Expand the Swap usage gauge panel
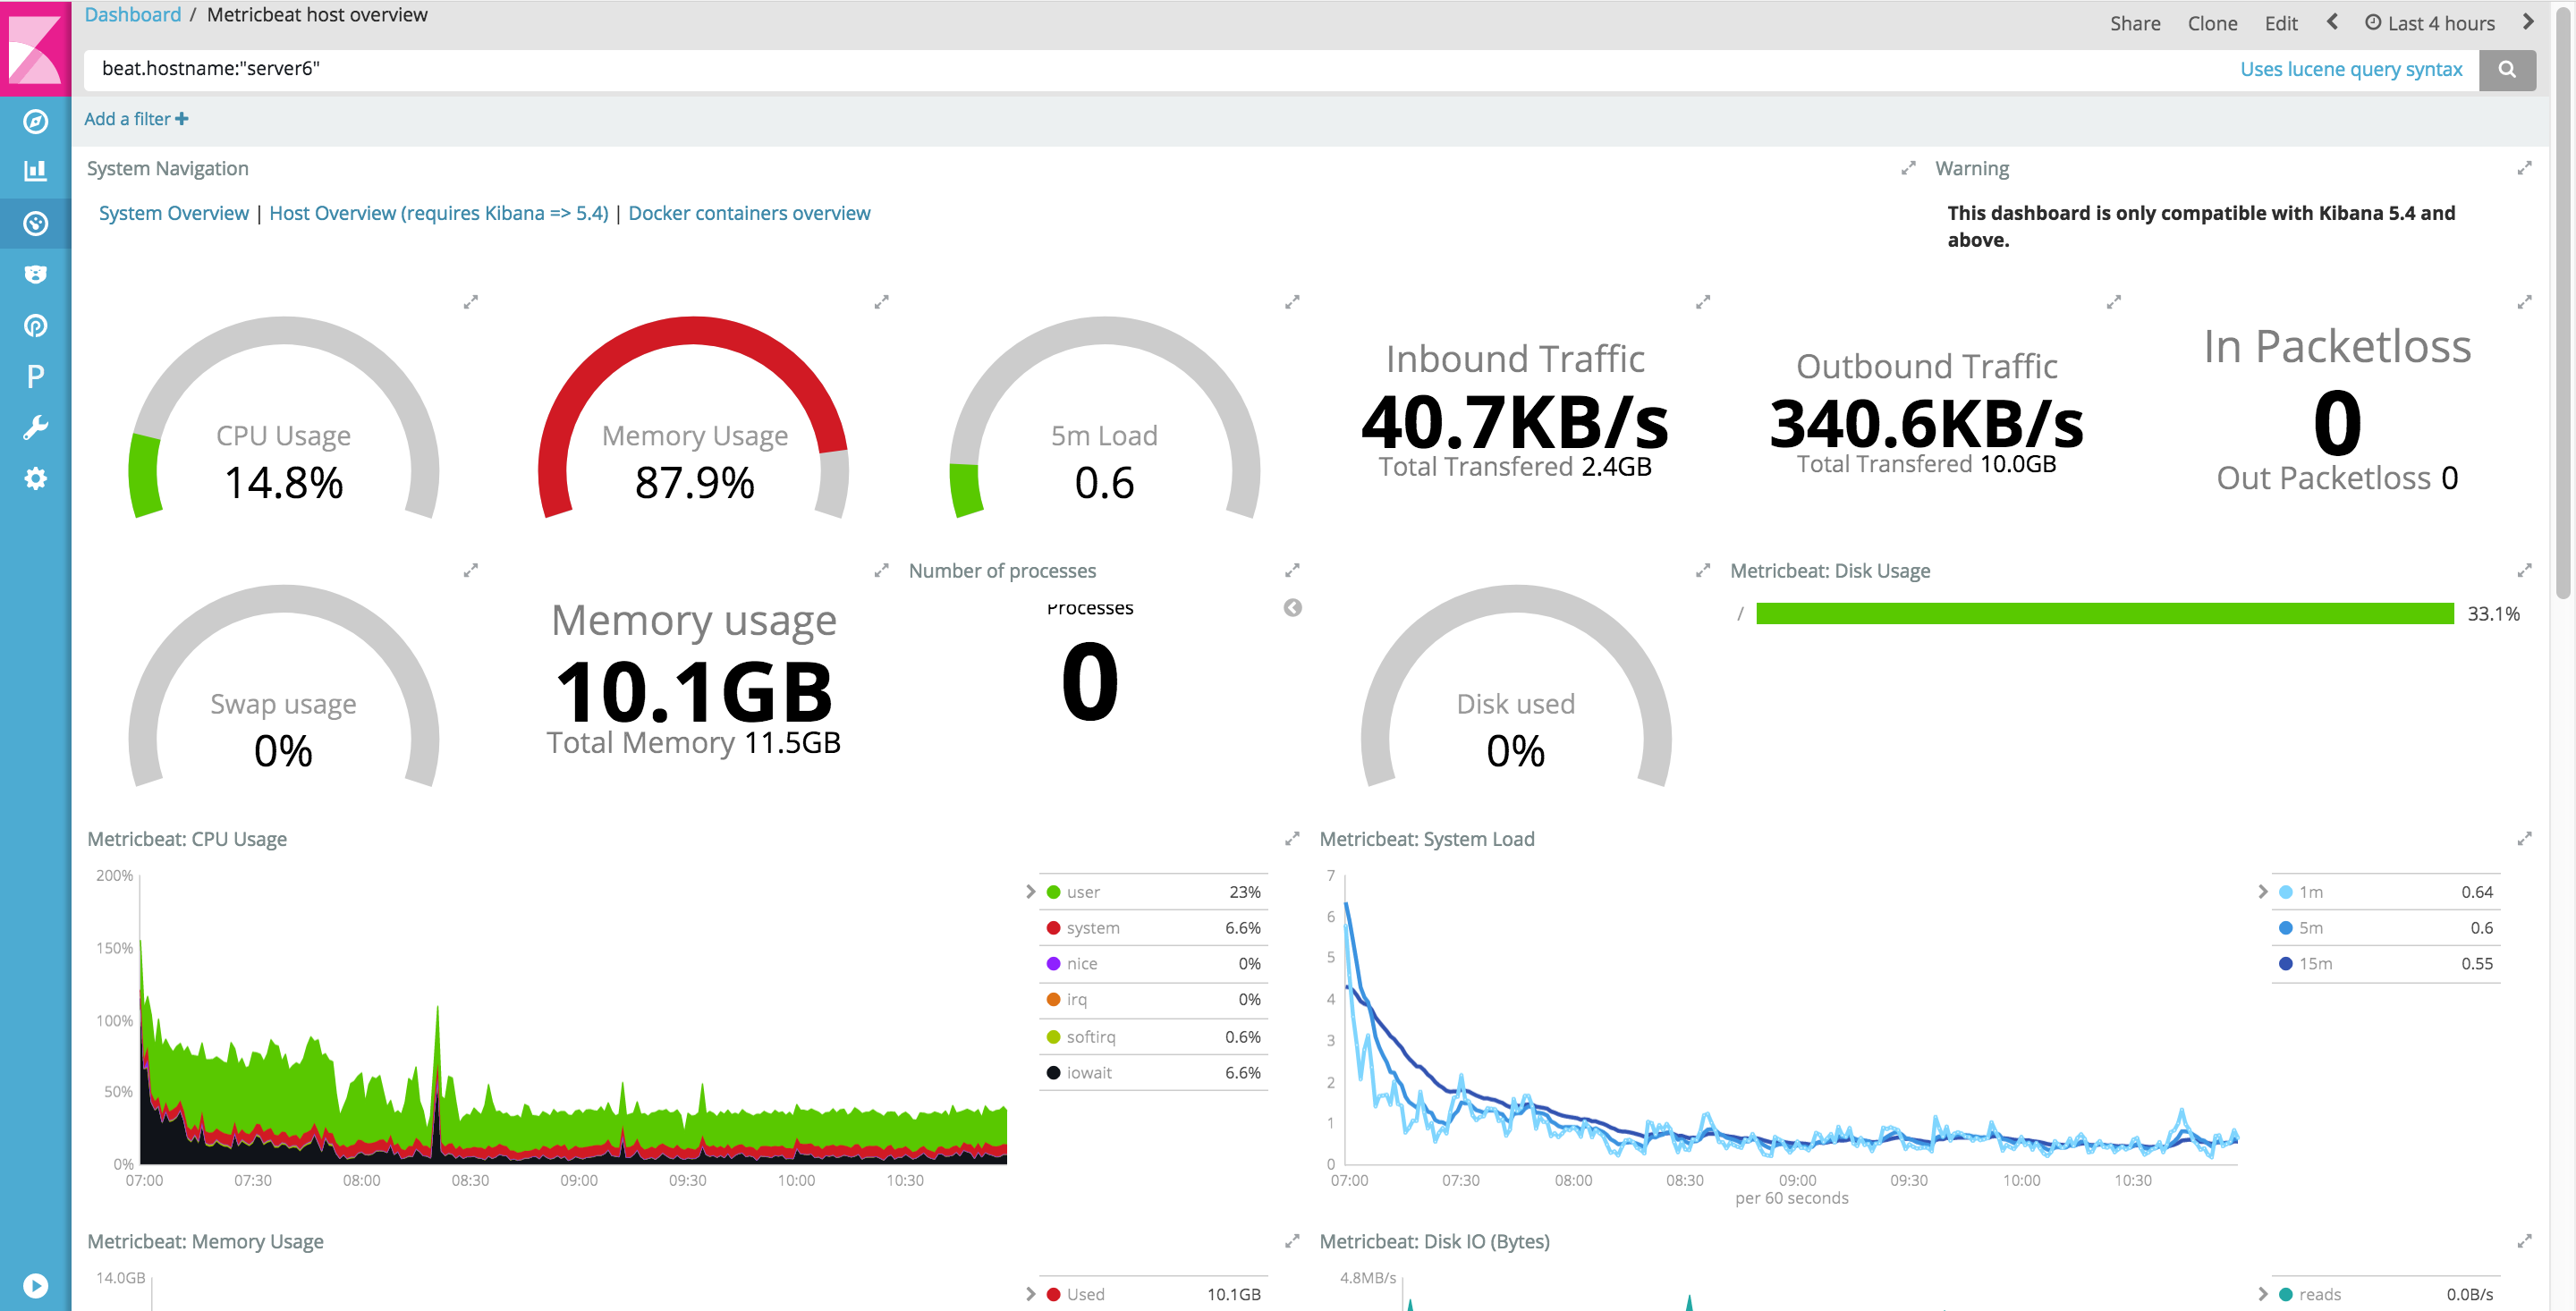This screenshot has height=1311, width=2576. click(471, 570)
